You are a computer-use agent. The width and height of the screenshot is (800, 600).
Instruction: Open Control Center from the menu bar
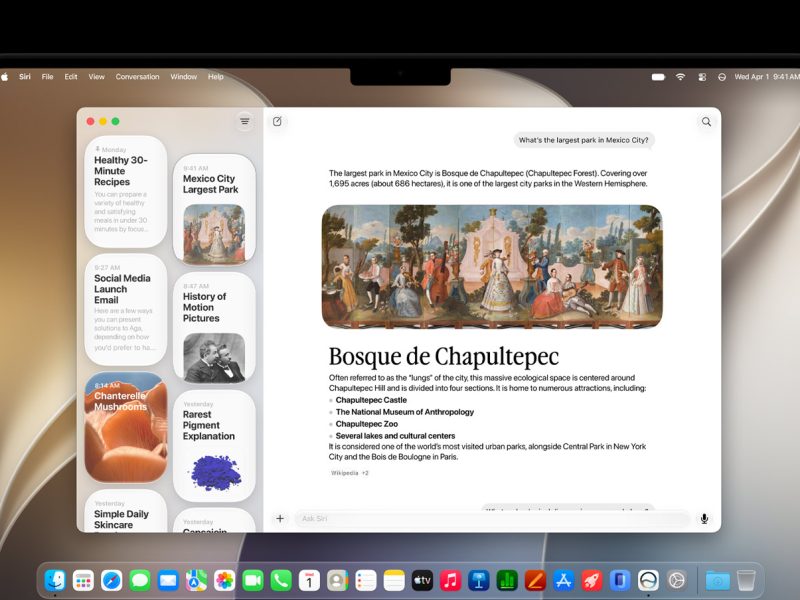tap(702, 77)
